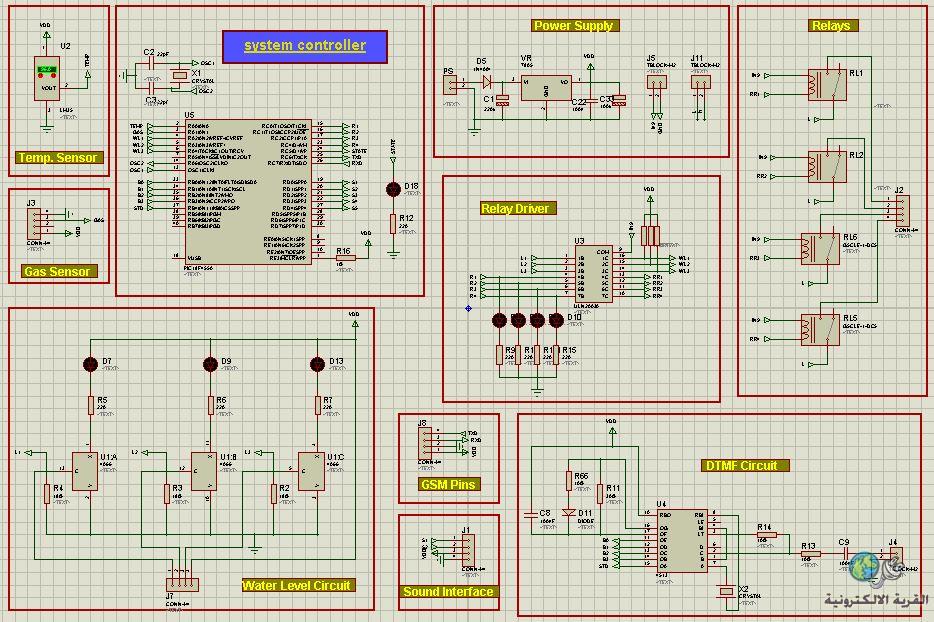Select resistor R12 below D18
The image size is (934, 622).
coord(393,223)
